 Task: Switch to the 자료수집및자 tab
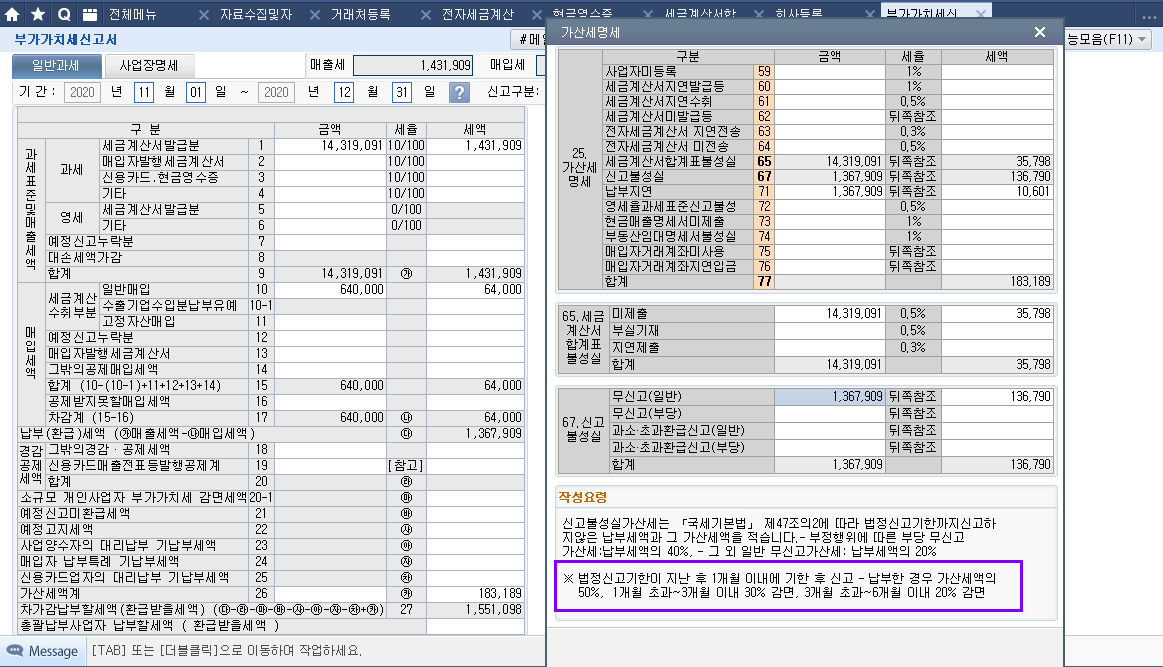256,14
